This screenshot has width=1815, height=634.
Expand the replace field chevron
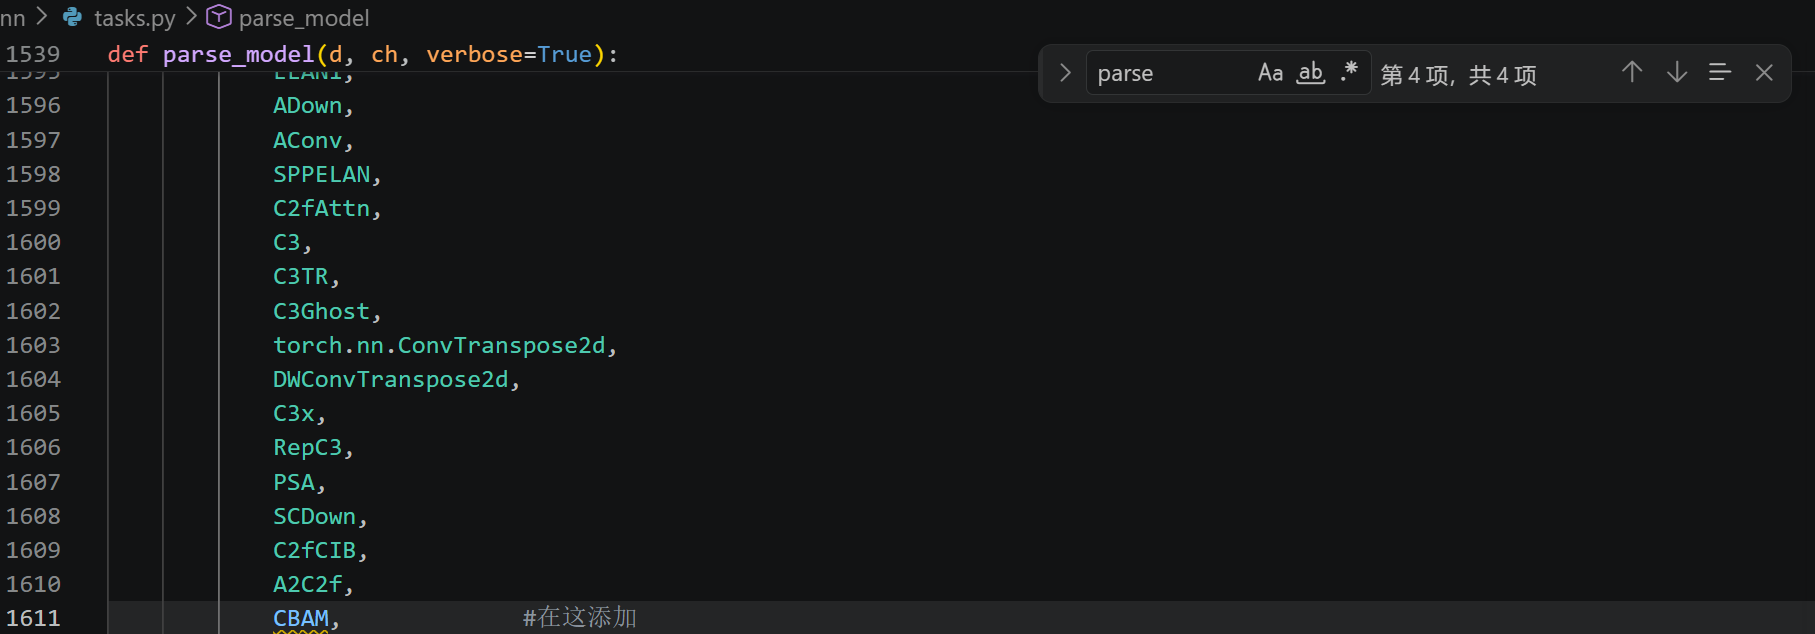1065,73
